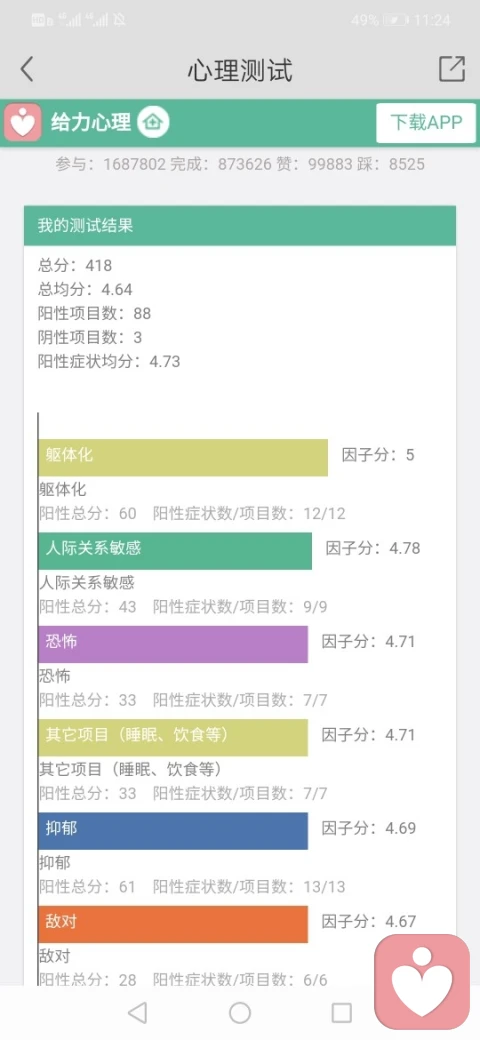Tap the battery indicator in status bar

click(395, 21)
